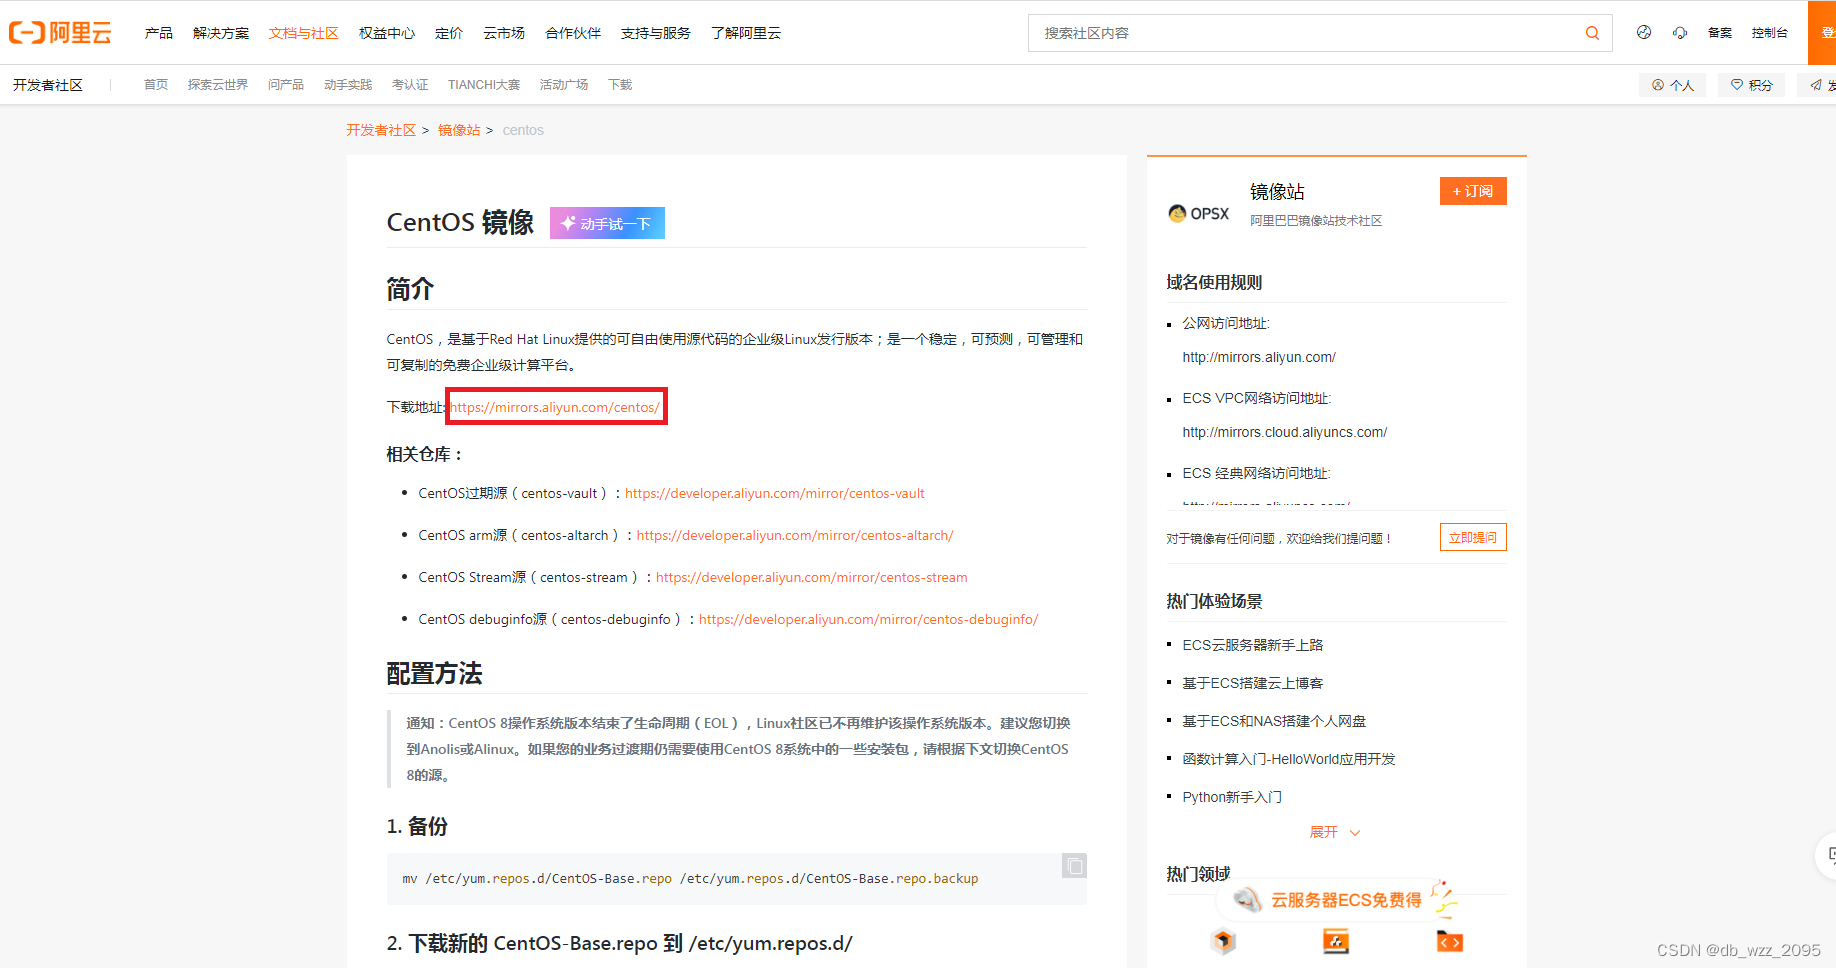
Task: Open the 产品 menu
Action: click(x=159, y=33)
